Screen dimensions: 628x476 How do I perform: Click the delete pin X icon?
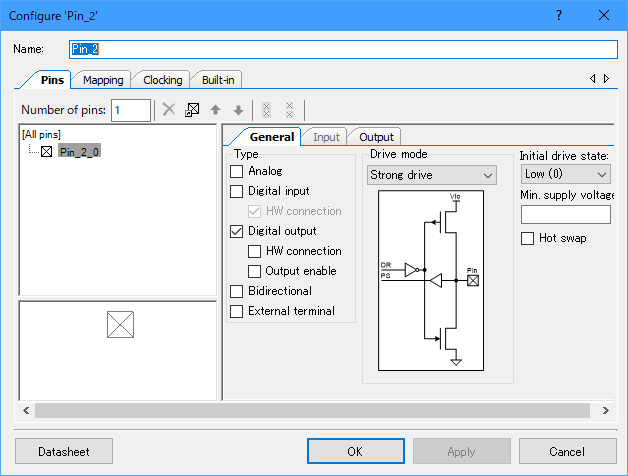pos(169,110)
